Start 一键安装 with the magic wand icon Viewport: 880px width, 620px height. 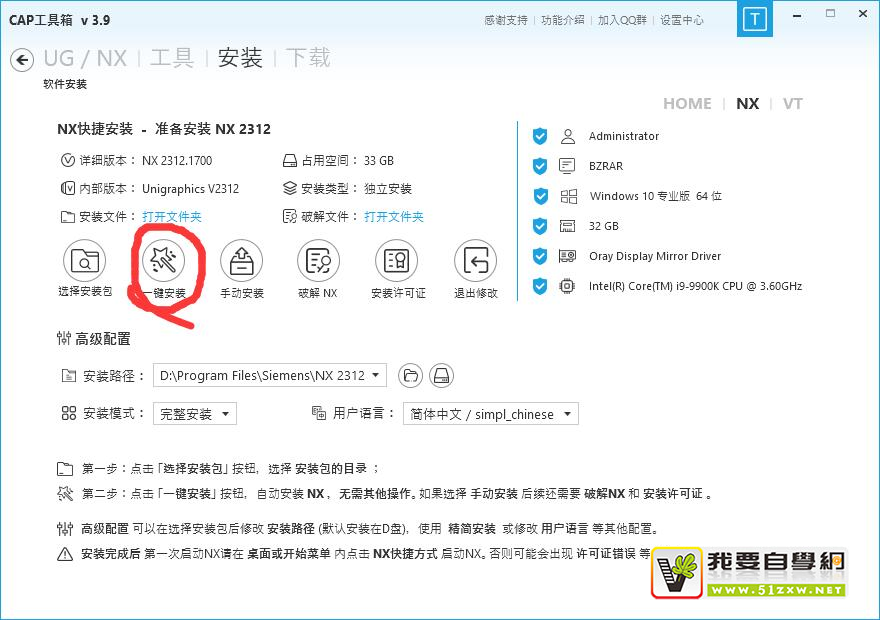(163, 262)
